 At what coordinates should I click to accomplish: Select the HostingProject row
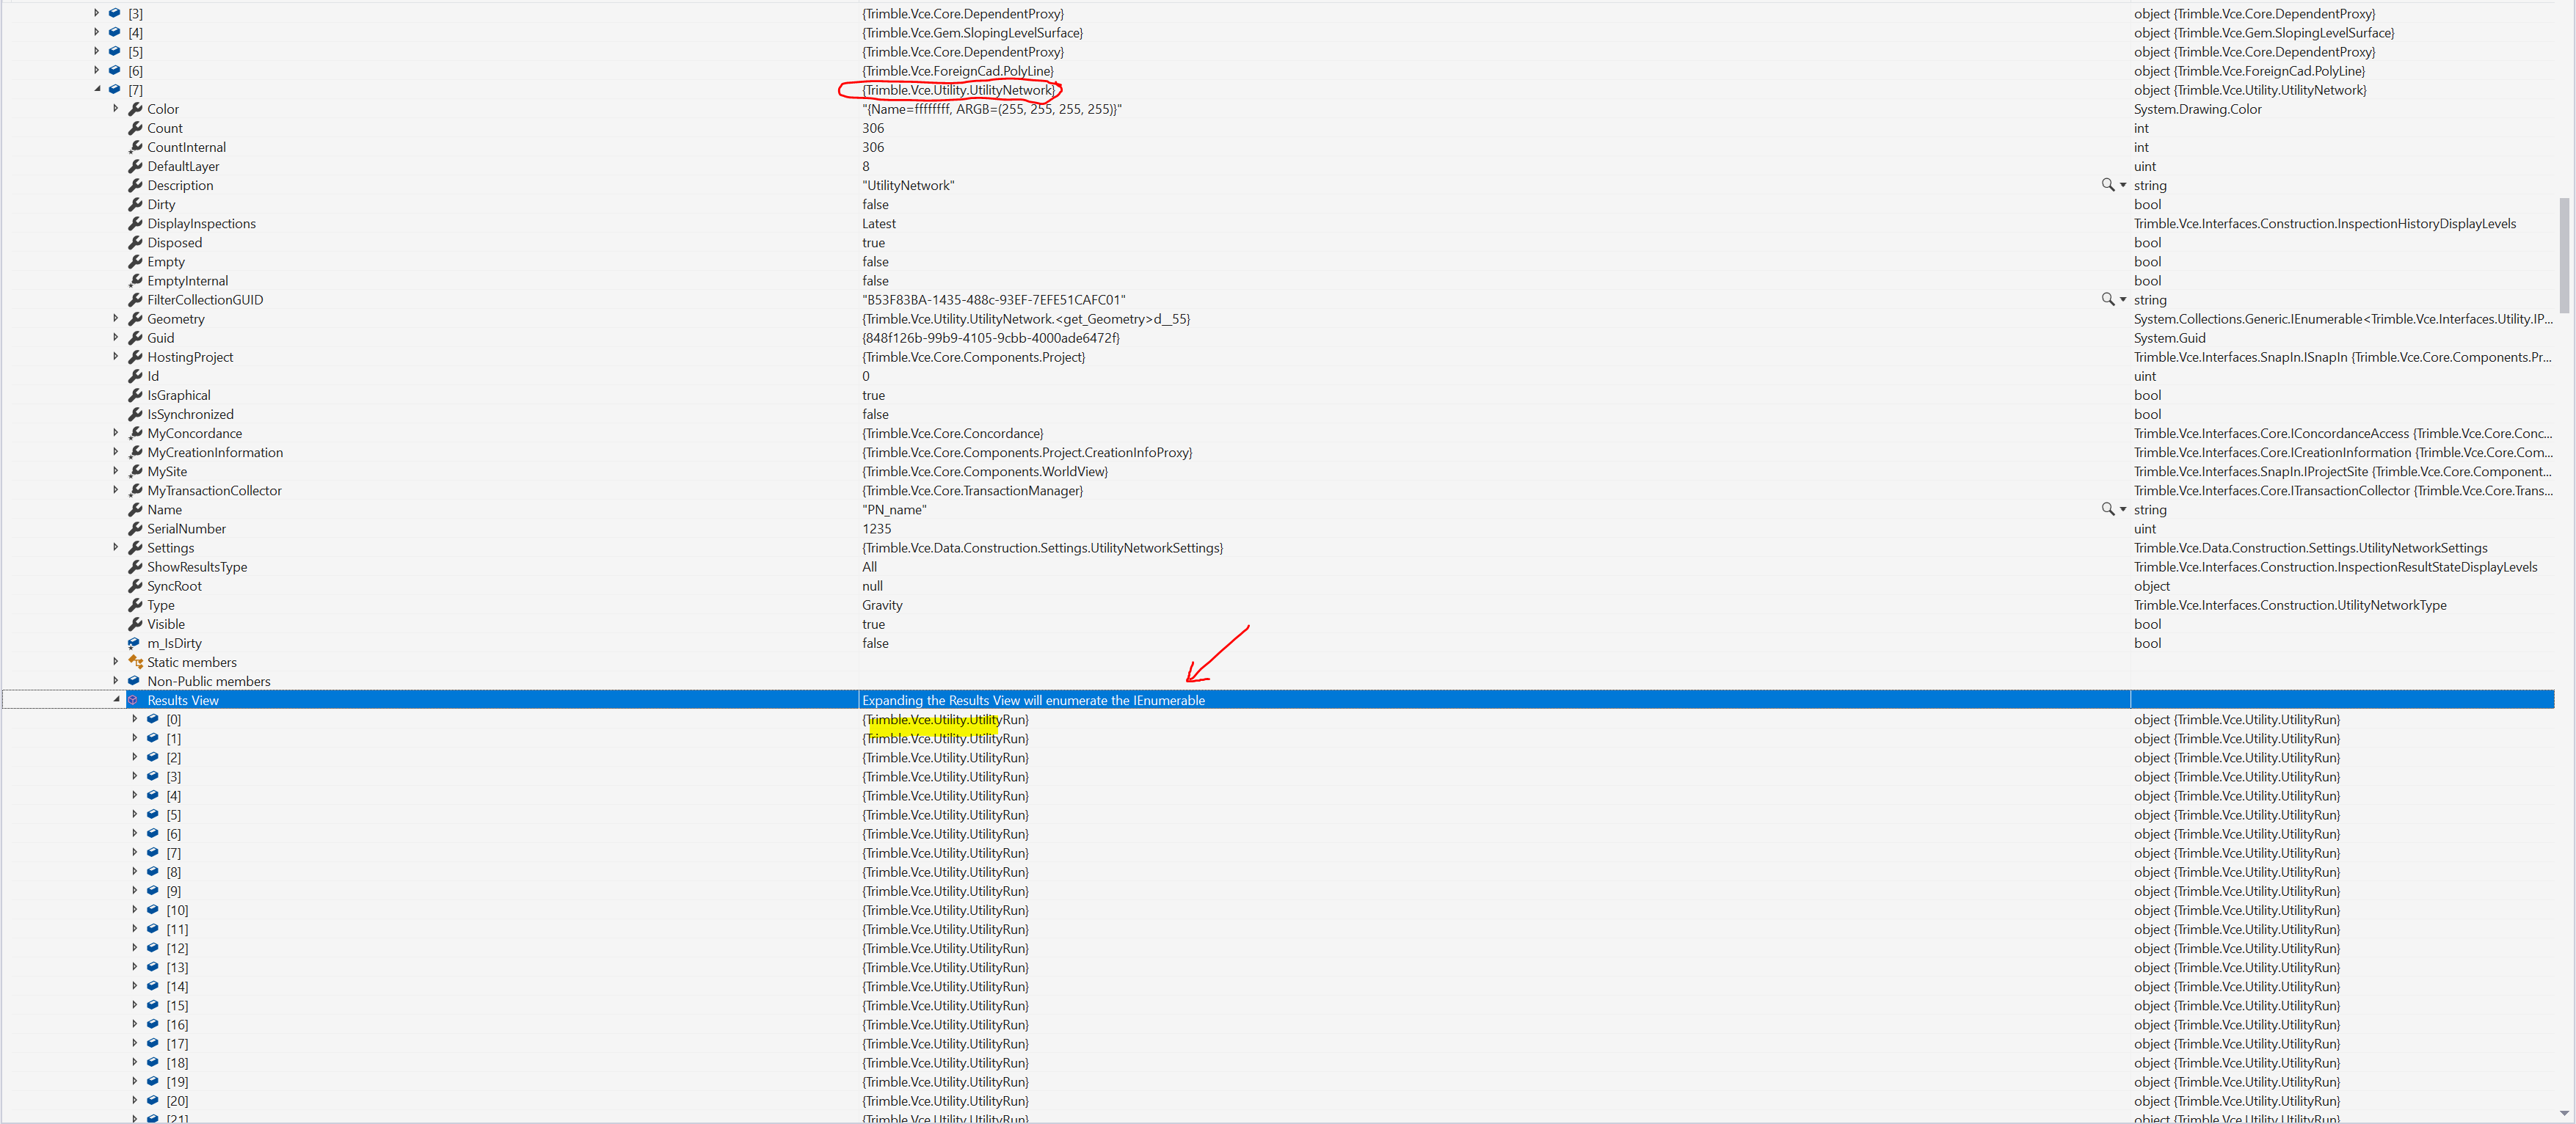pos(190,357)
